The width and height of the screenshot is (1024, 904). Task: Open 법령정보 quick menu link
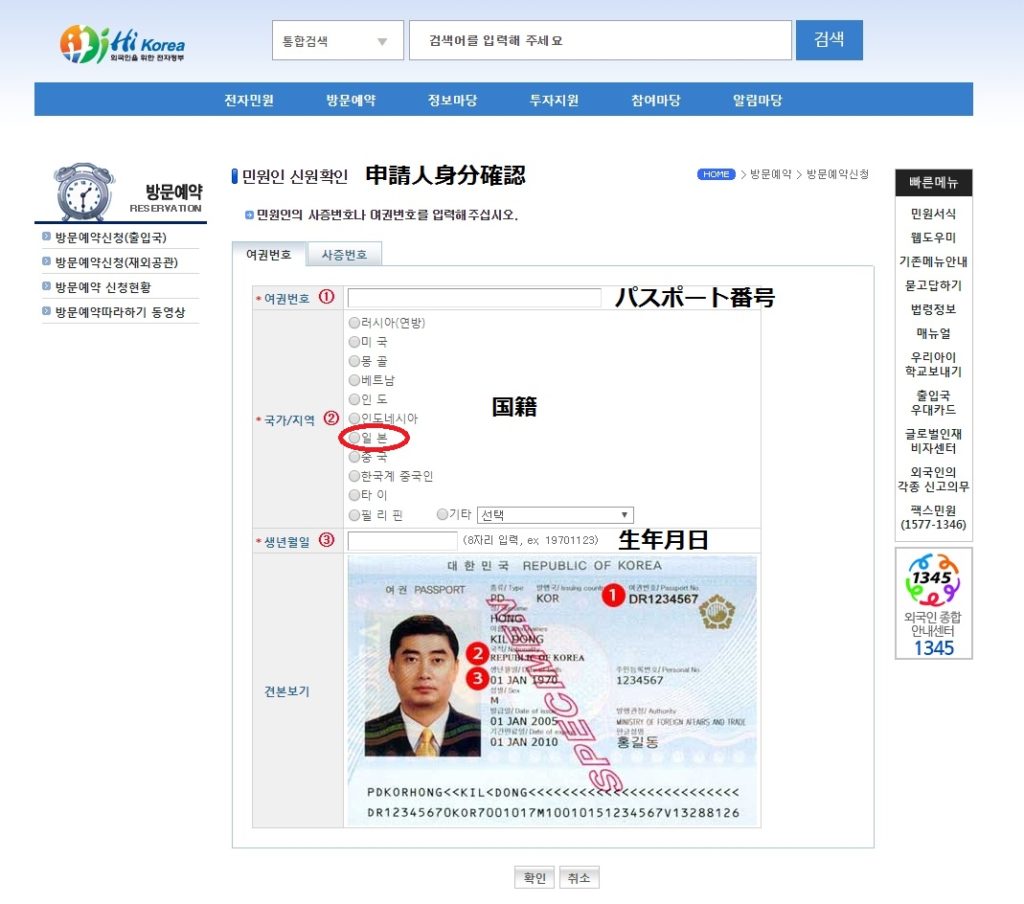(x=933, y=309)
